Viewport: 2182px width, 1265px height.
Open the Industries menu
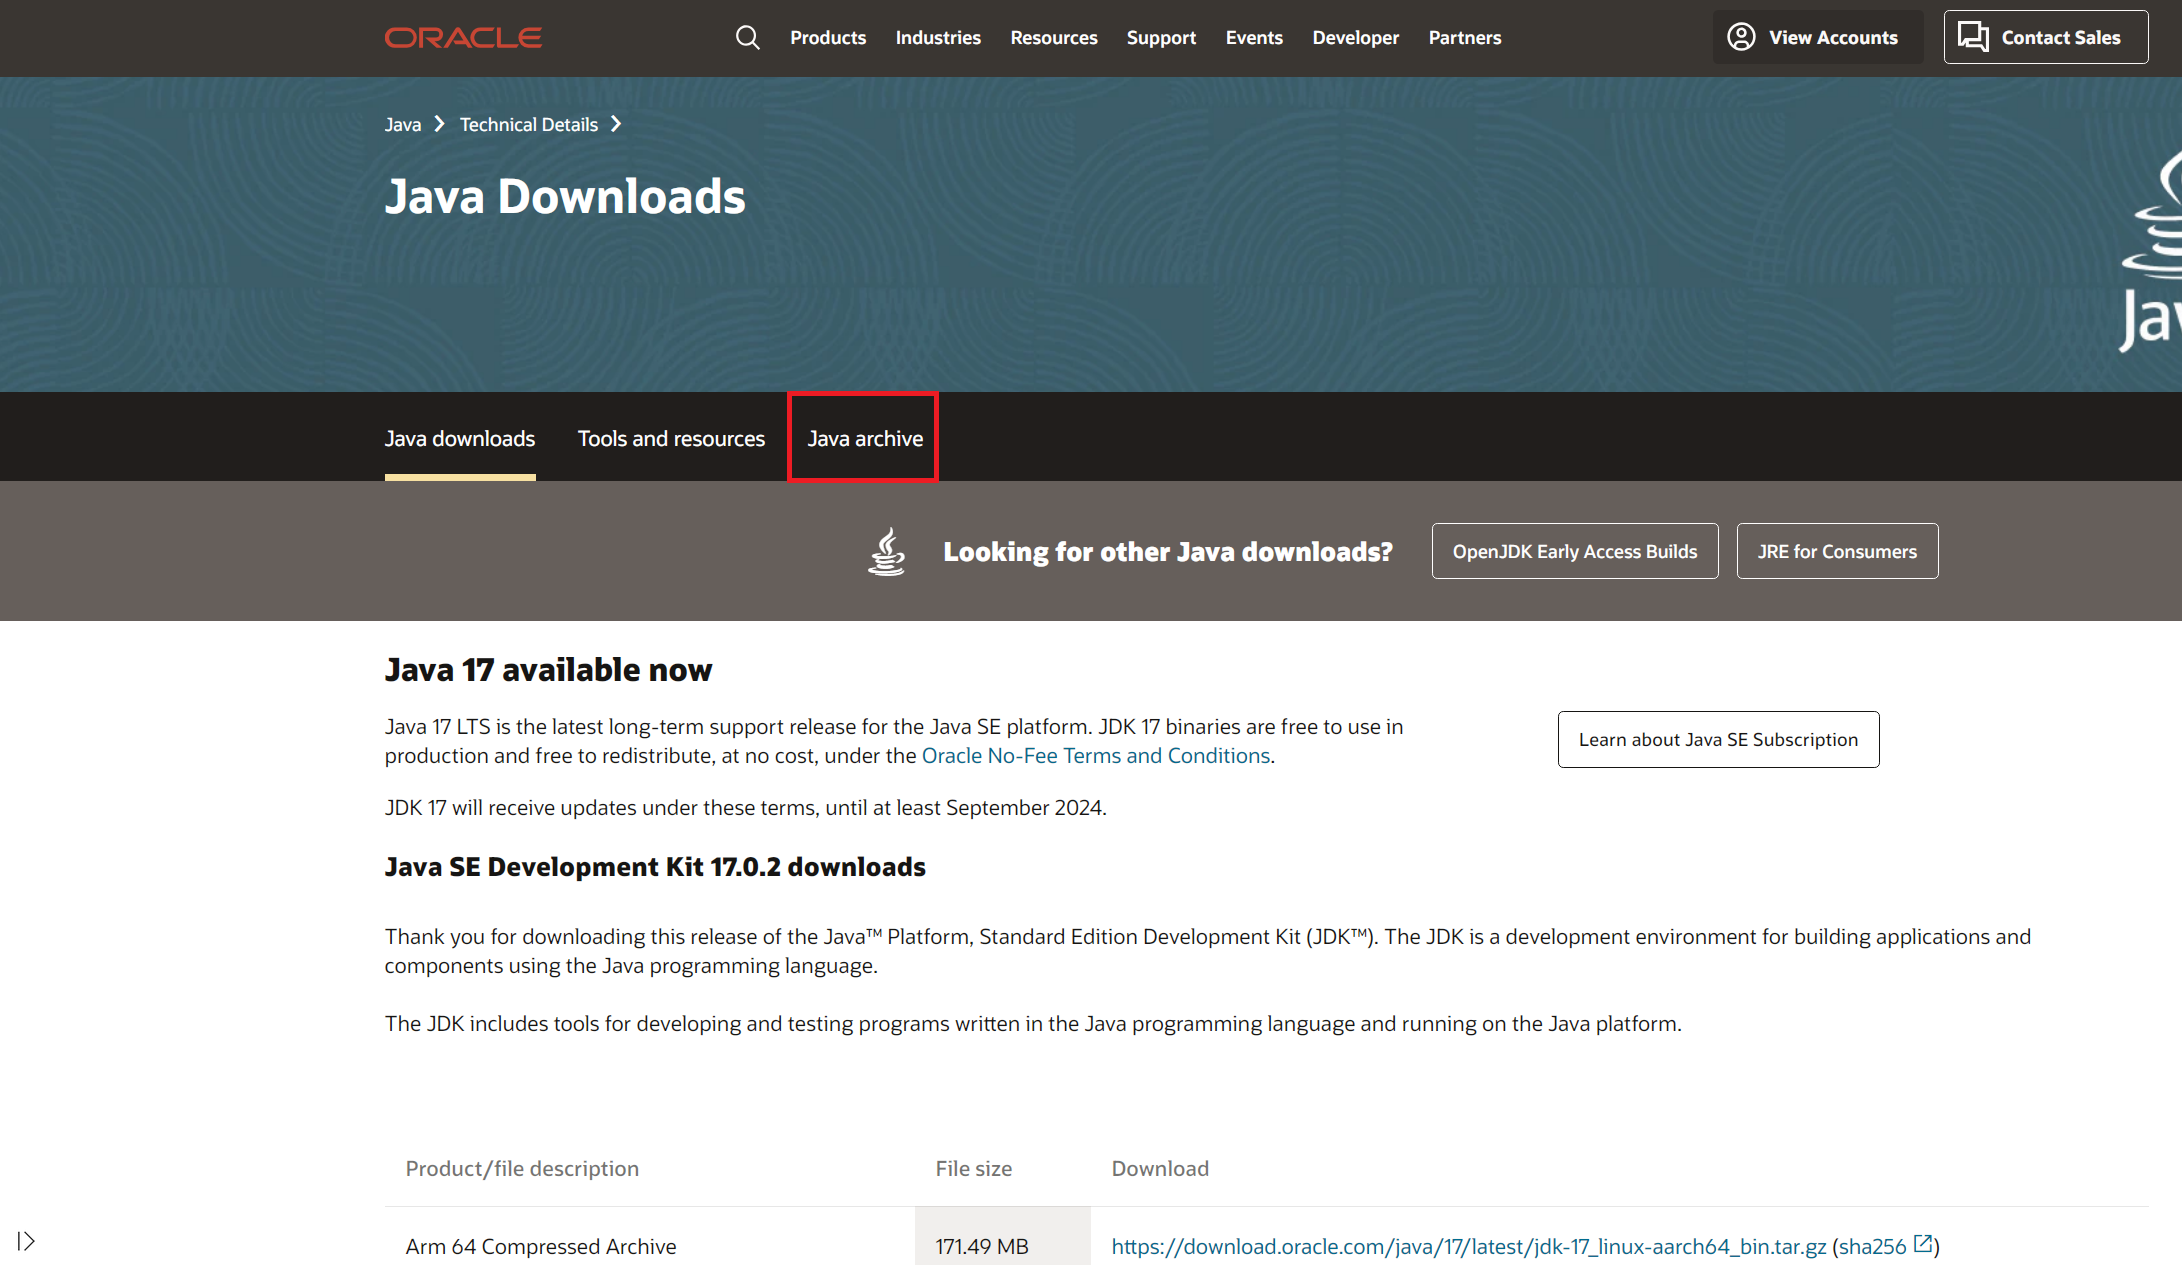pos(938,38)
